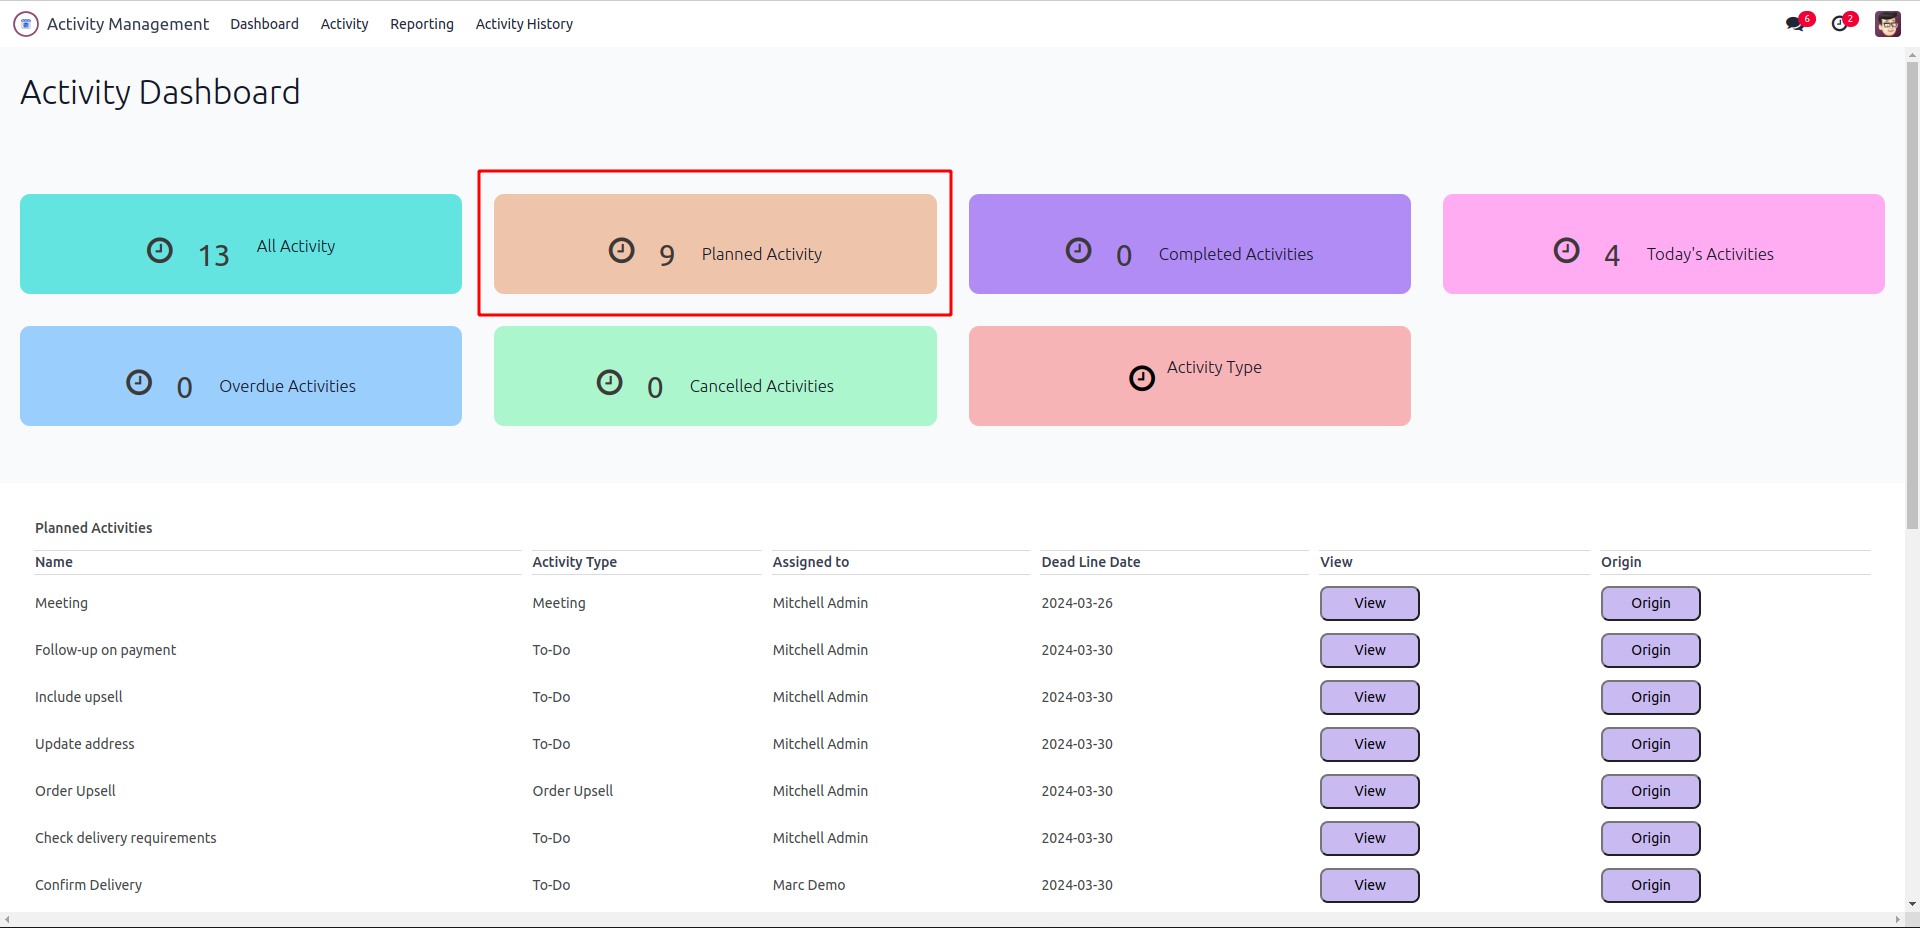The image size is (1920, 928).
Task: Click the clock icon on All Activity card
Action: point(160,250)
